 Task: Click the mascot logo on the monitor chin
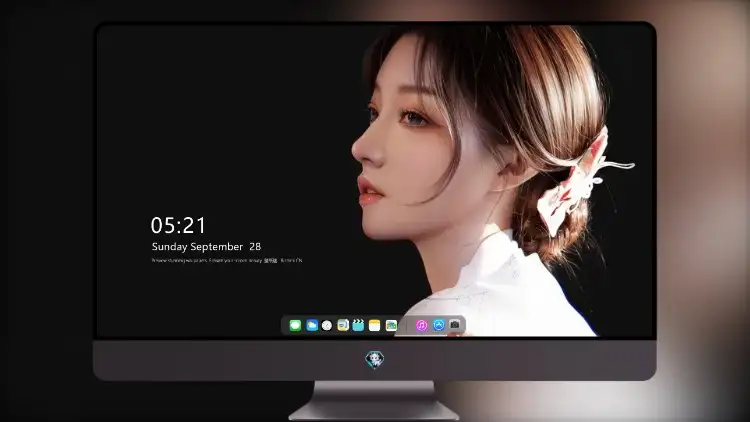pyautogui.click(x=375, y=359)
